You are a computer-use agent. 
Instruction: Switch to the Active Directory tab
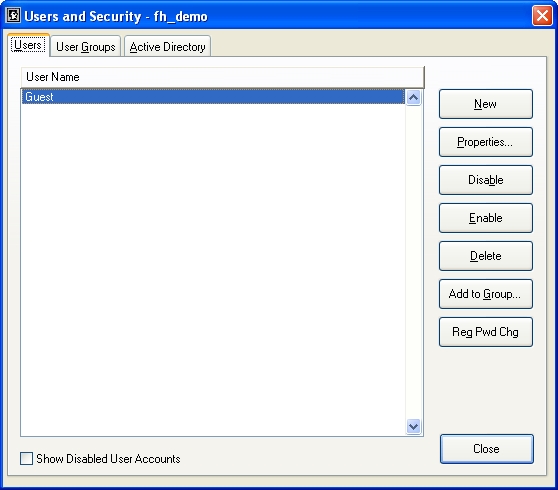point(167,47)
